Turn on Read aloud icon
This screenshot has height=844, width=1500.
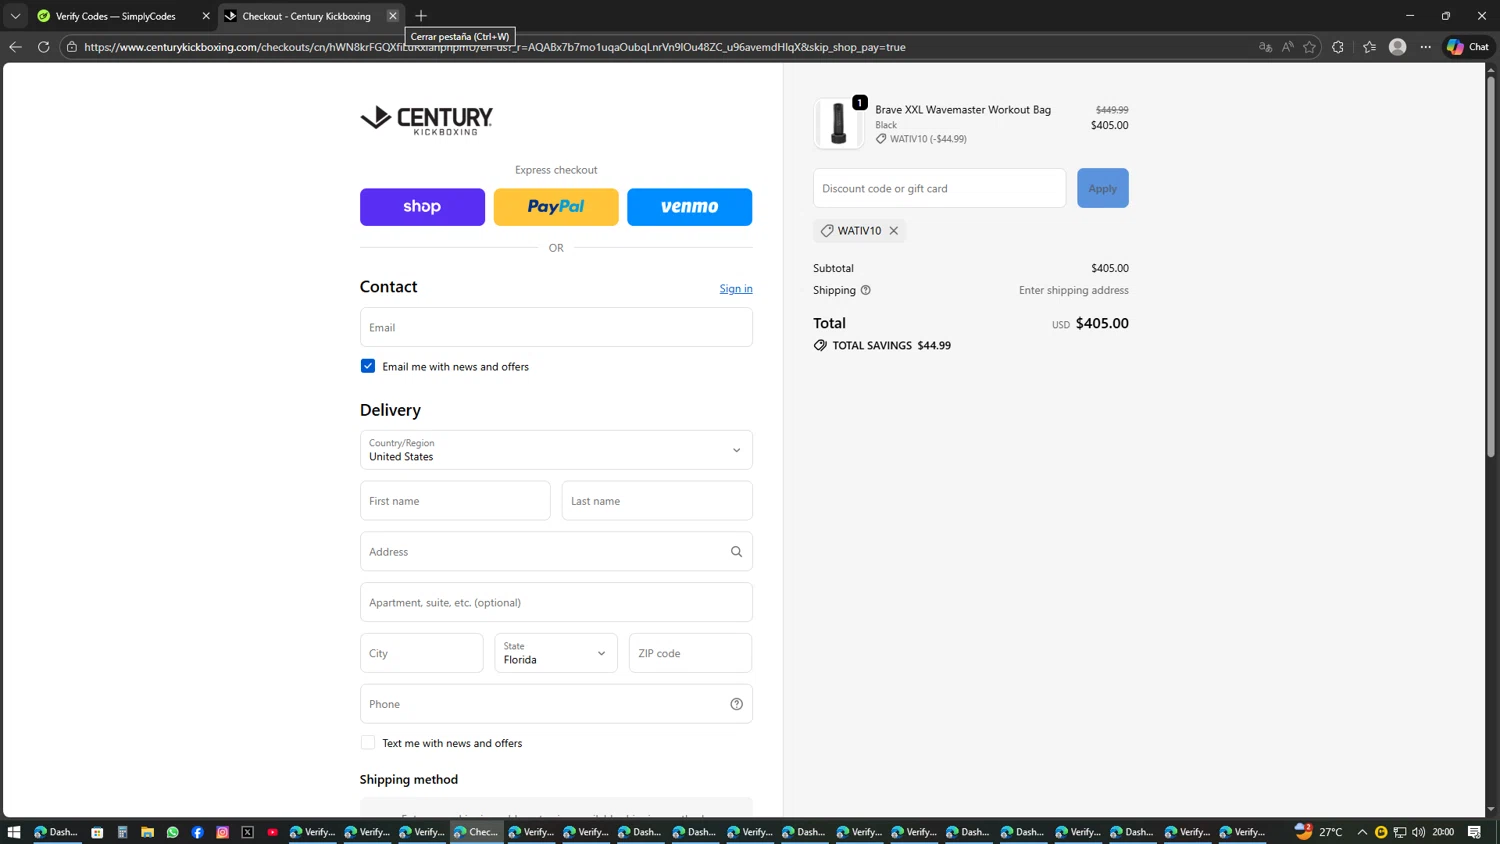click(x=1288, y=47)
